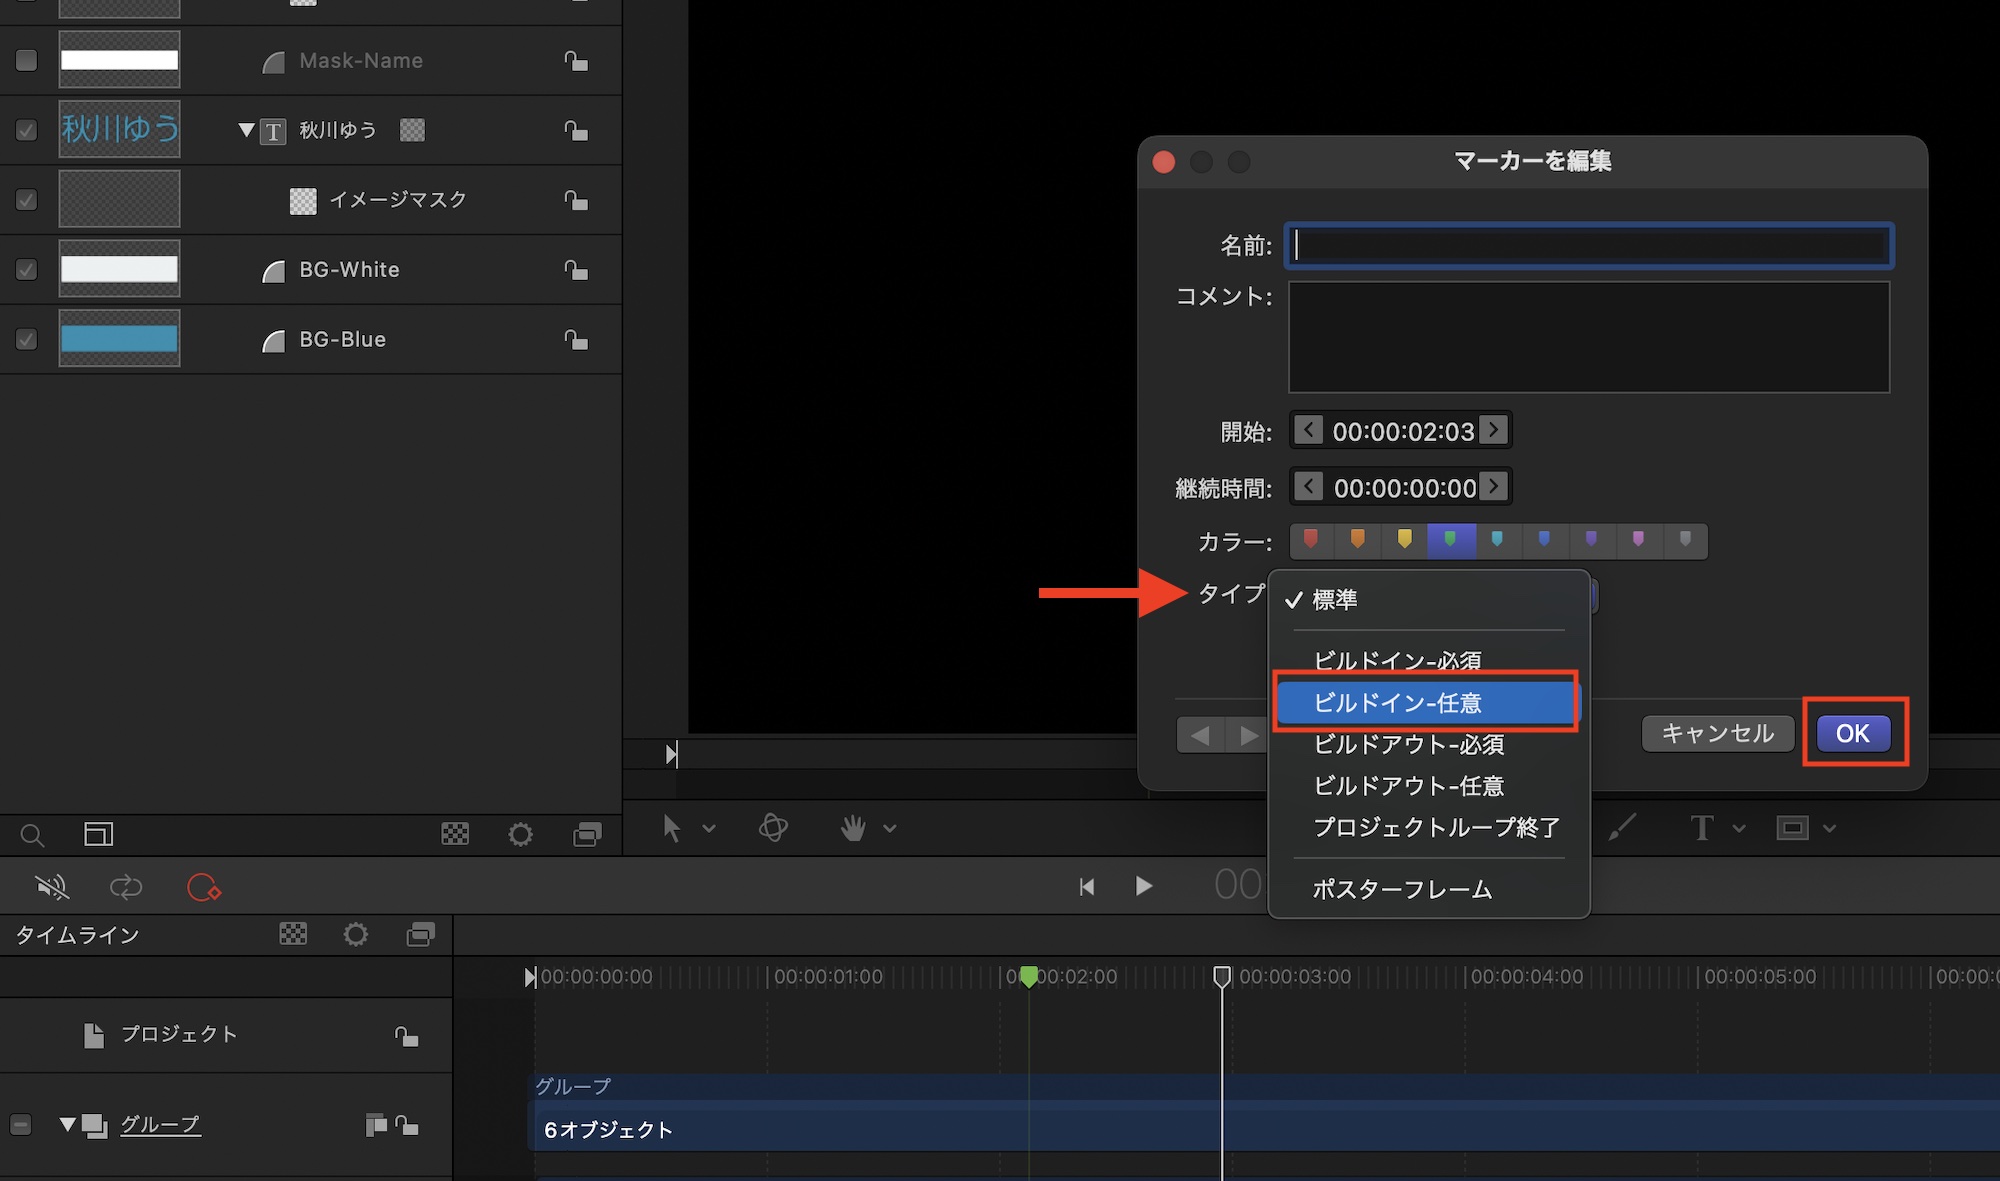Screen dimensions: 2000x1181
Task: Collapse the 秋川ゆう layer disclosure triangle
Action: 246,130
